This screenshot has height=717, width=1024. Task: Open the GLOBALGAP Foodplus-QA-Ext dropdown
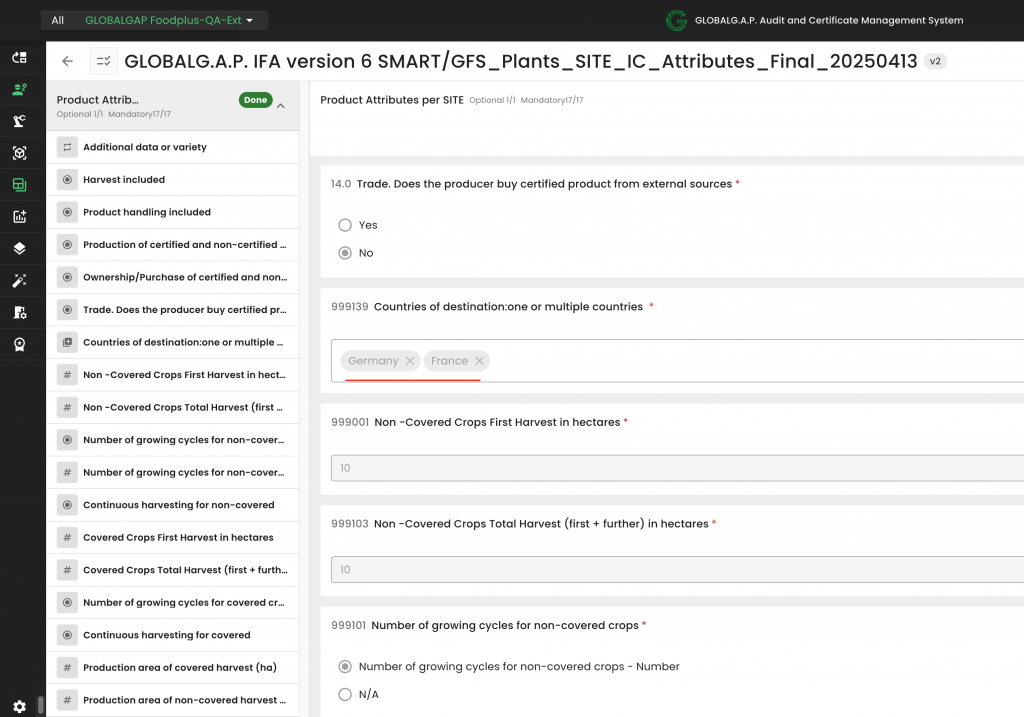[x=169, y=20]
